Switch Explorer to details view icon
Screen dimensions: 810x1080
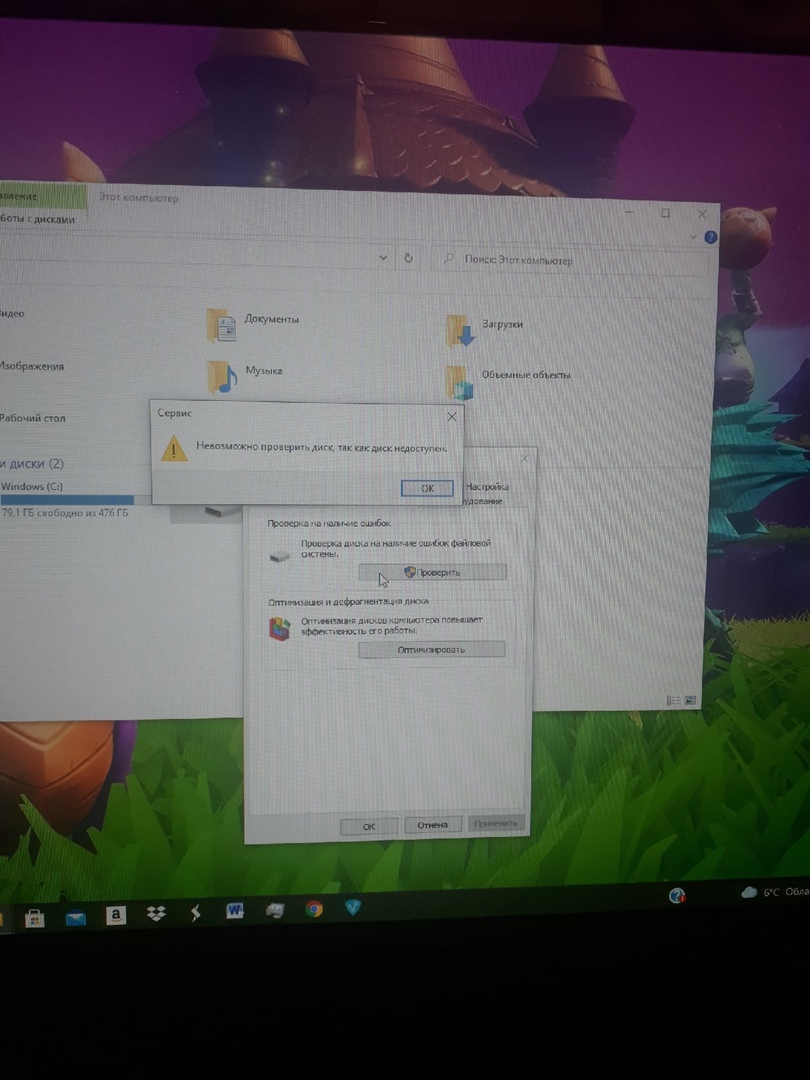coord(673,700)
